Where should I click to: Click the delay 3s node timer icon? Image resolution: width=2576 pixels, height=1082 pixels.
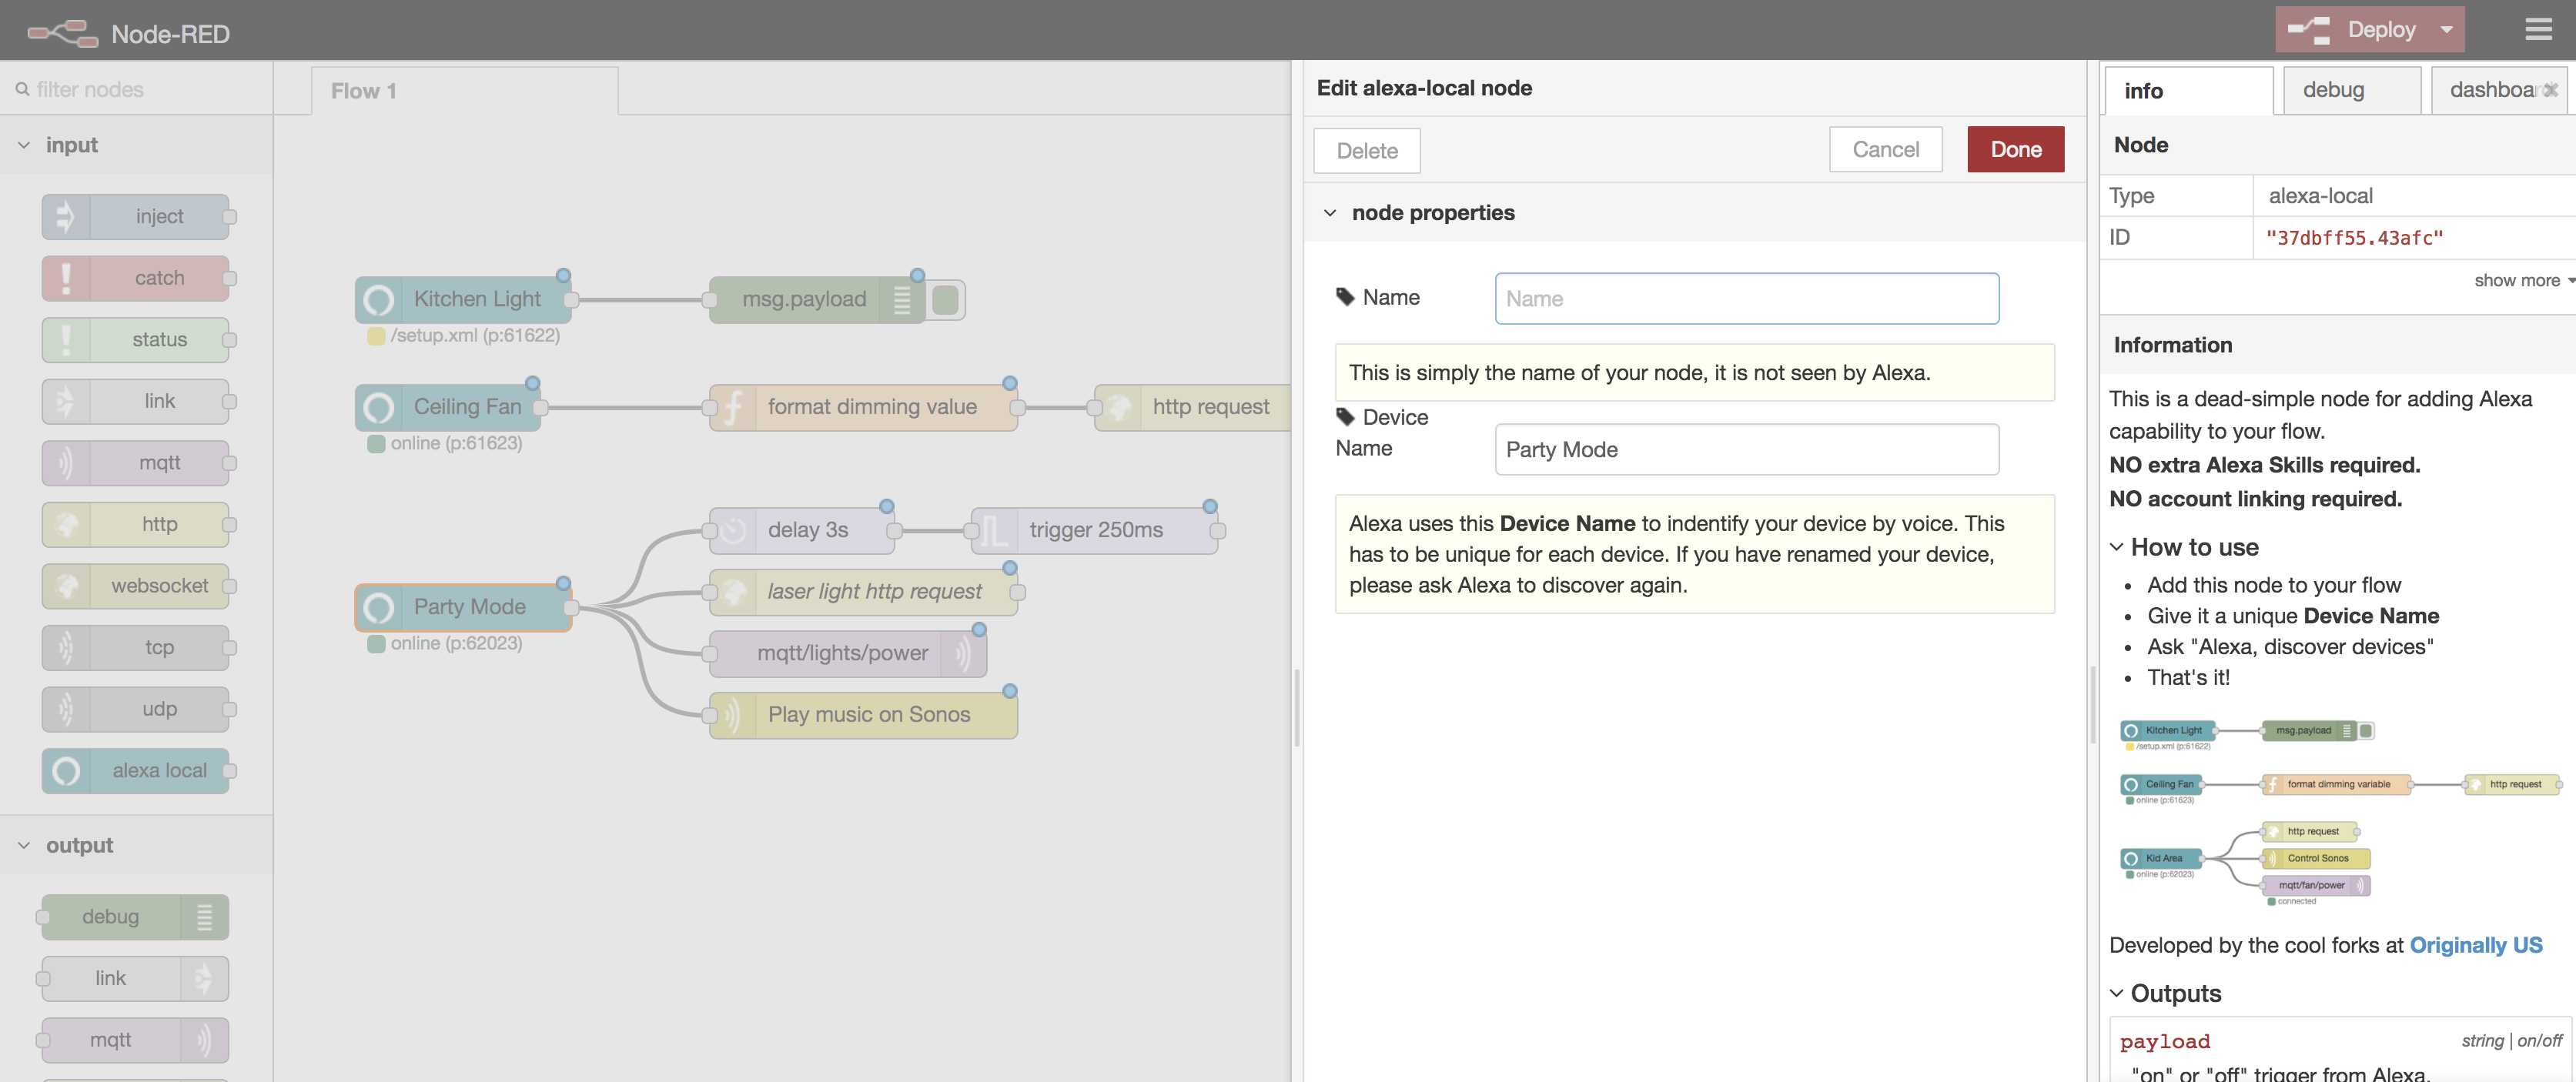tap(733, 530)
